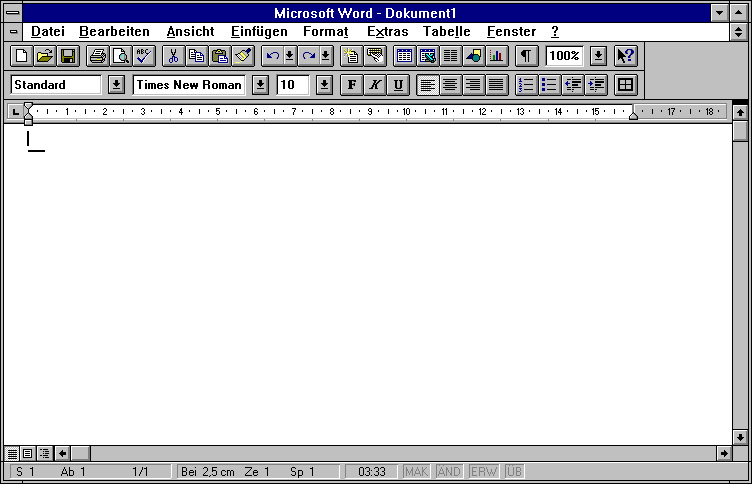752x484 pixels.
Task: Expand the Standard style dropdown
Action: coord(116,85)
